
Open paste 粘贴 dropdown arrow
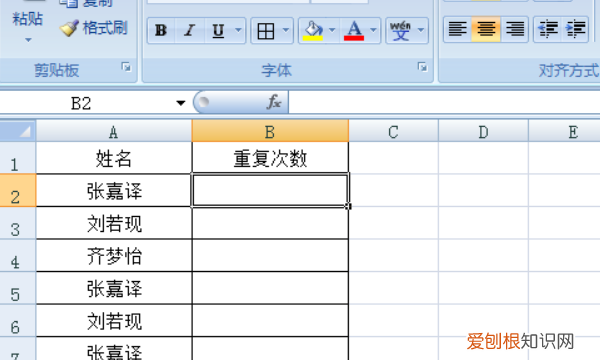28,40
